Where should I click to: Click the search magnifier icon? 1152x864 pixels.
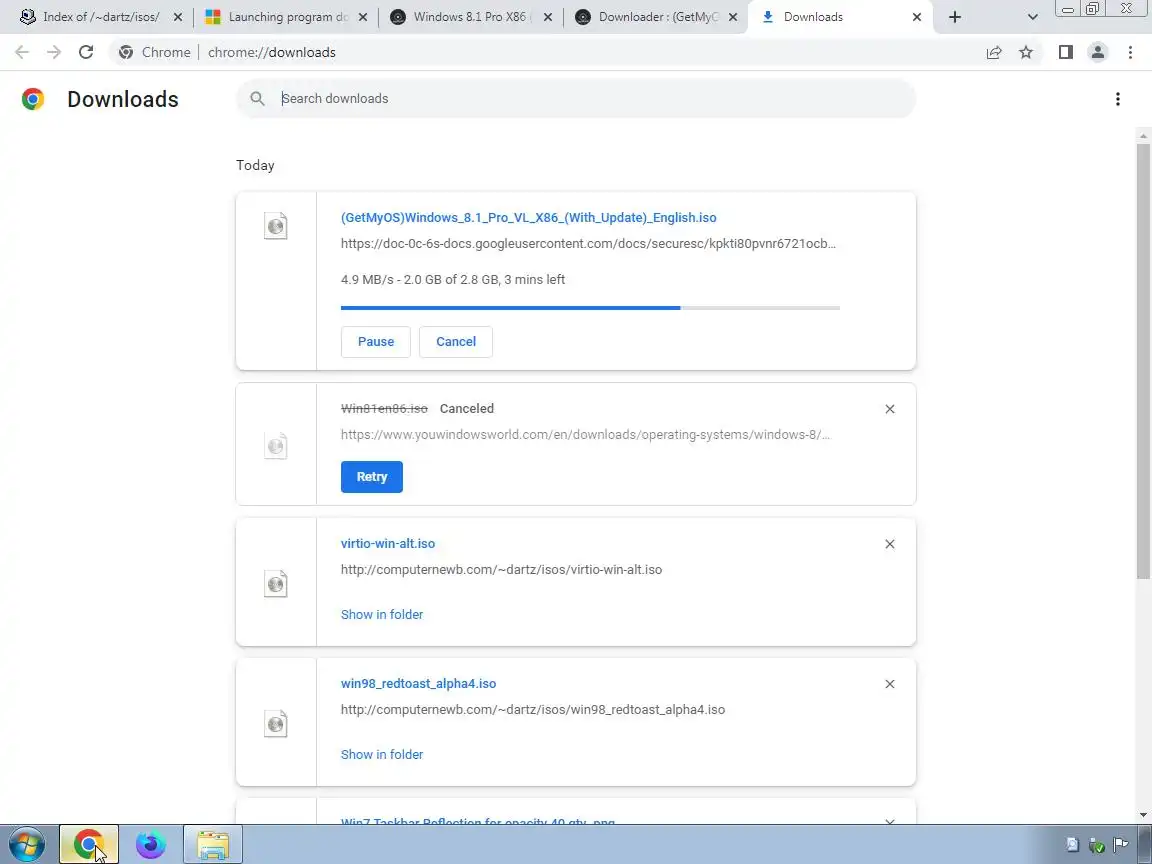tap(257, 98)
